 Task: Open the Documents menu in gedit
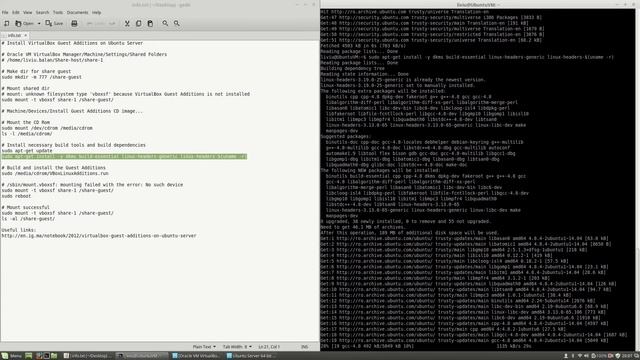click(x=77, y=13)
